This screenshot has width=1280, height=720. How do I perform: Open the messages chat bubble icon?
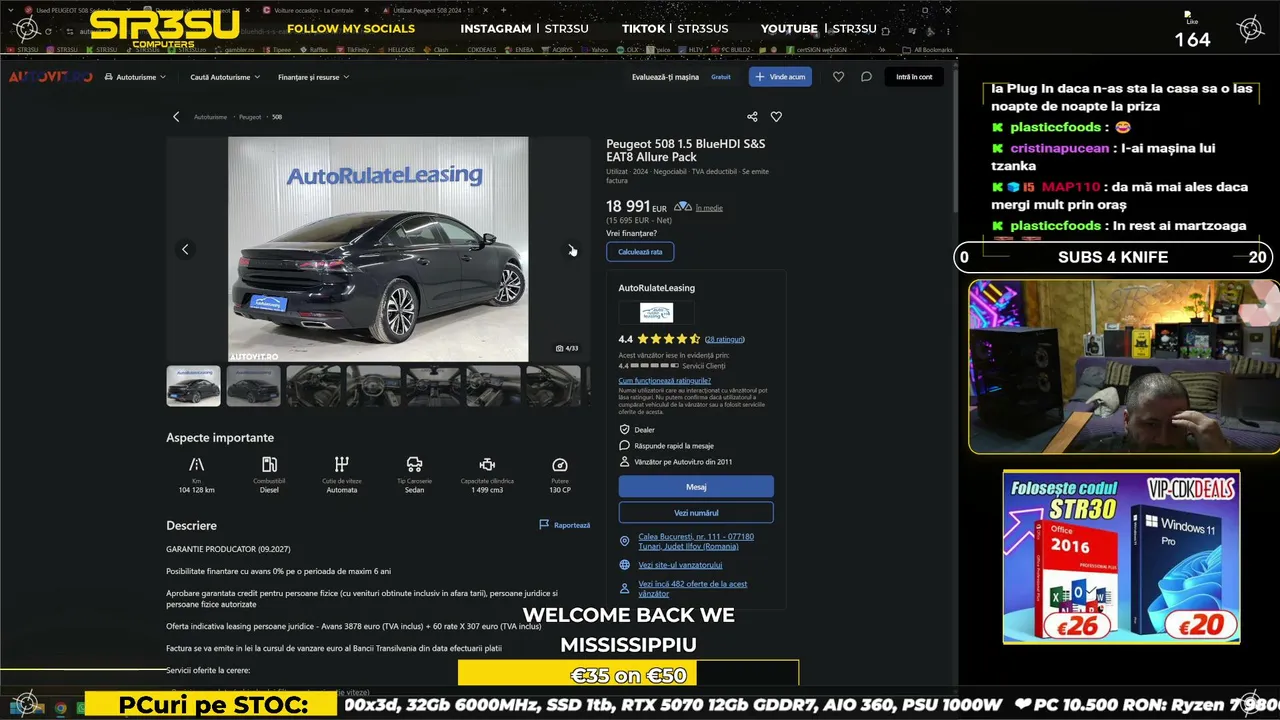(866, 77)
